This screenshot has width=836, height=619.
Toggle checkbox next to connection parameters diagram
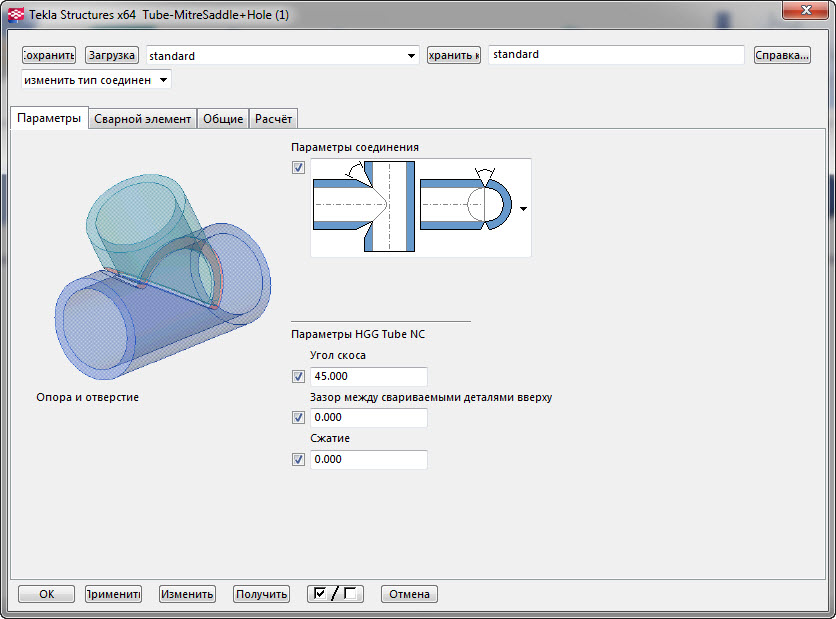click(x=298, y=168)
